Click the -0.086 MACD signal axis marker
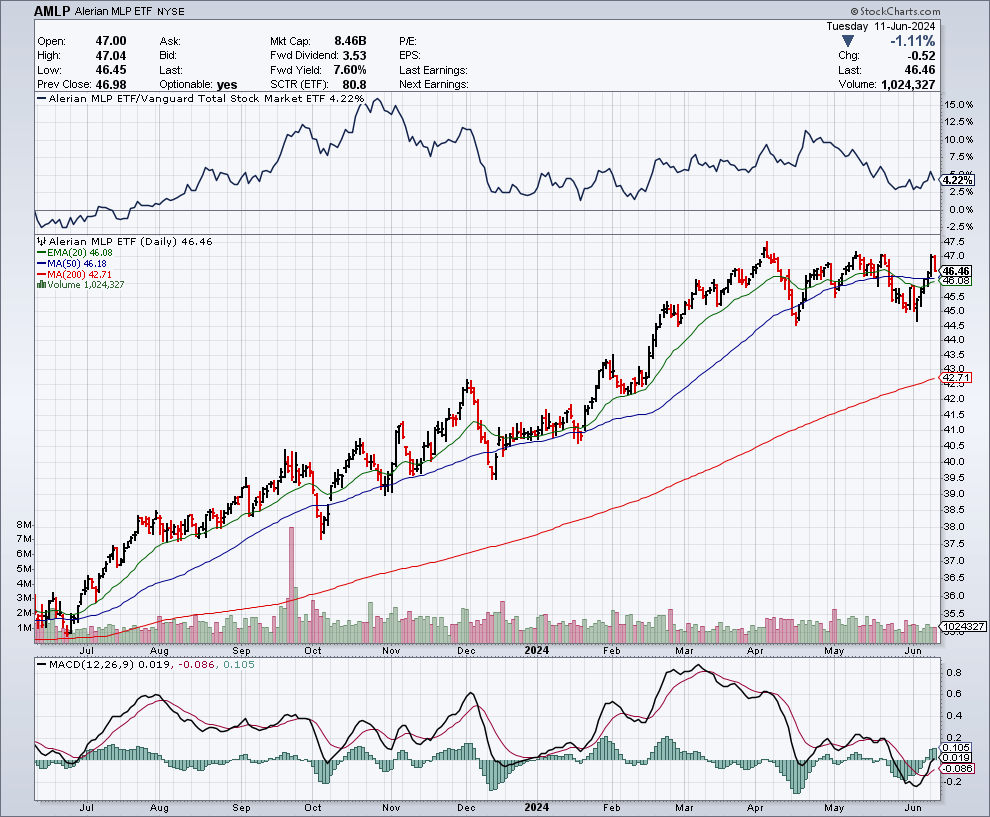Screen dimensions: 990x817 958,768
